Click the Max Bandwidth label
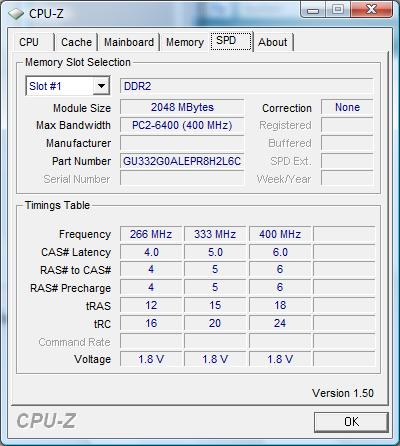This screenshot has height=446, width=400. (73, 125)
